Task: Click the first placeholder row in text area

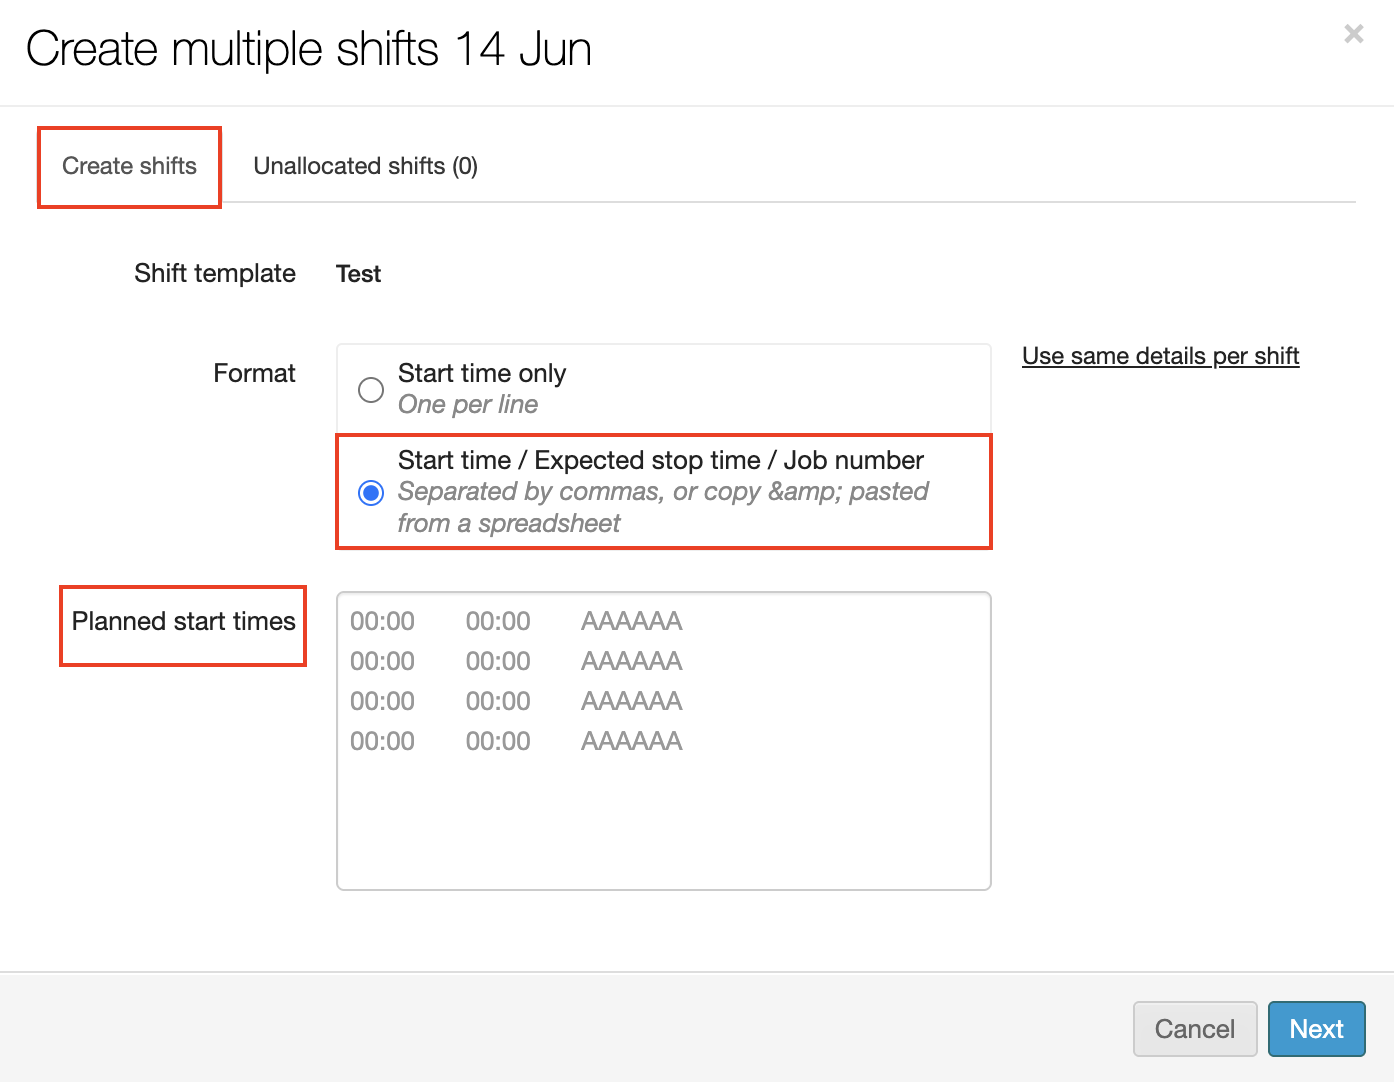Action: click(515, 622)
